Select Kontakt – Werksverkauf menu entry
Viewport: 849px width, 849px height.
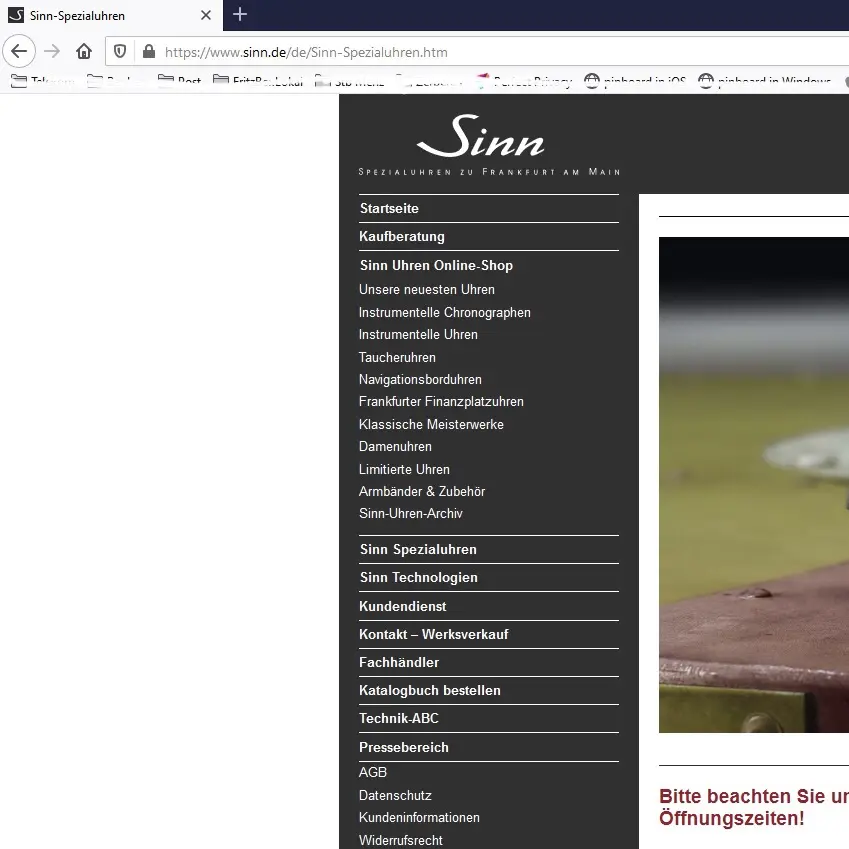click(434, 635)
